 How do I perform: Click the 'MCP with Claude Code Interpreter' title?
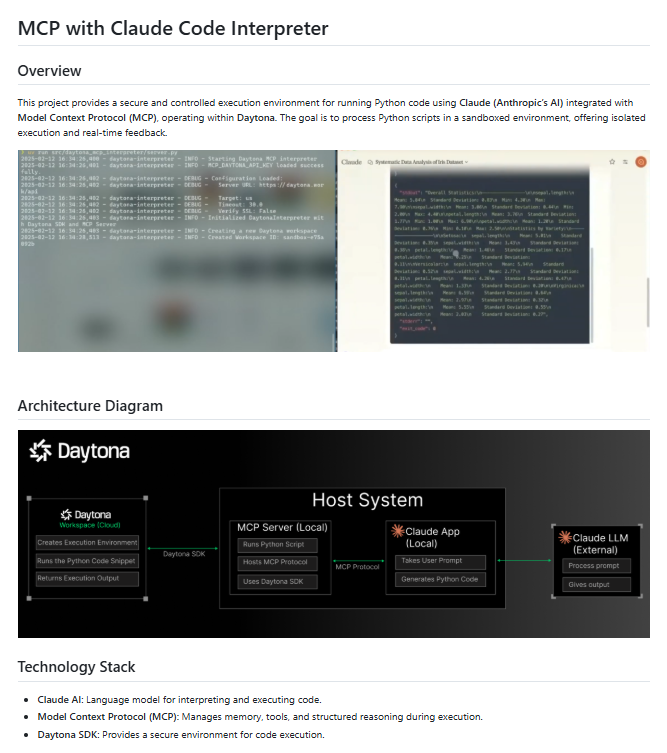click(x=173, y=28)
